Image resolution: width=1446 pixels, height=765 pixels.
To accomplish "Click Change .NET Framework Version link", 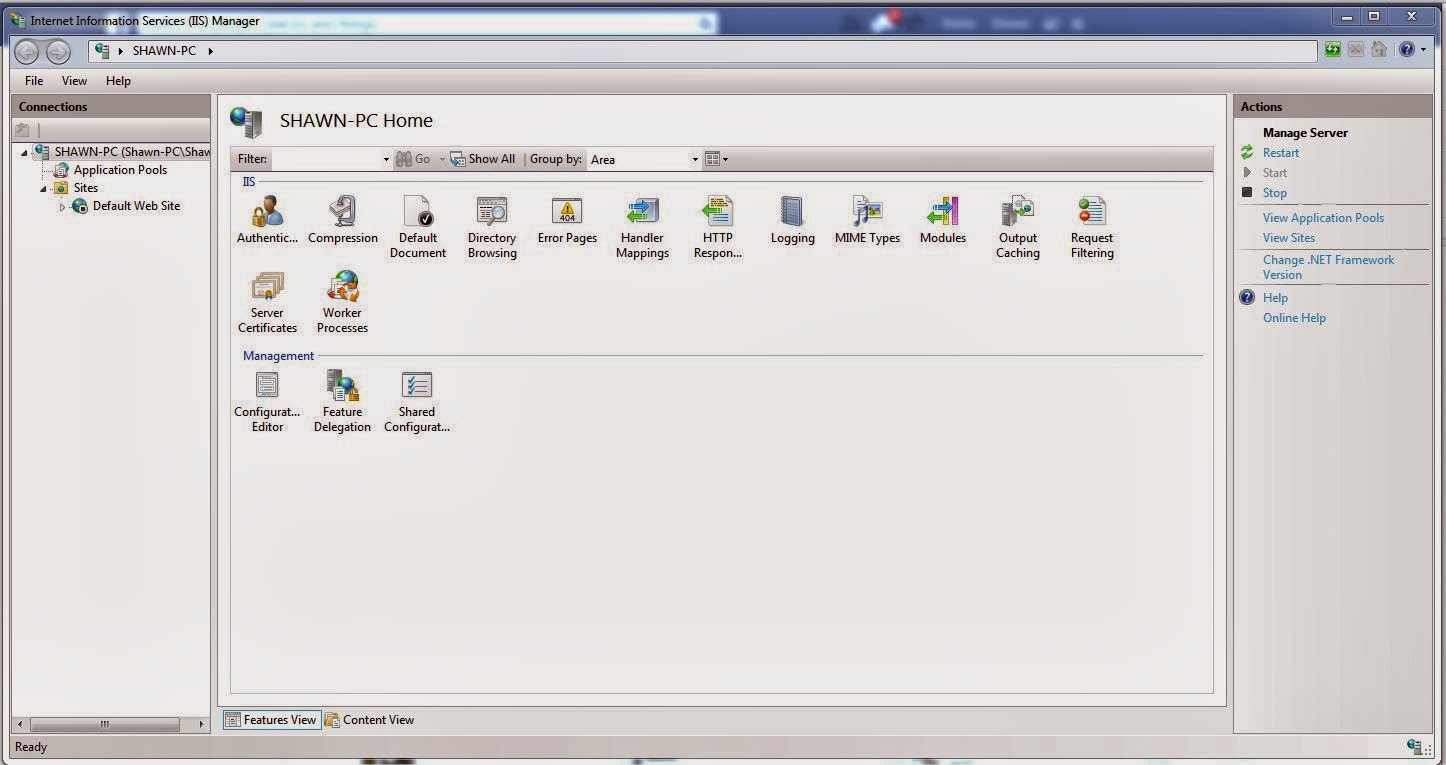I will click(x=1328, y=267).
